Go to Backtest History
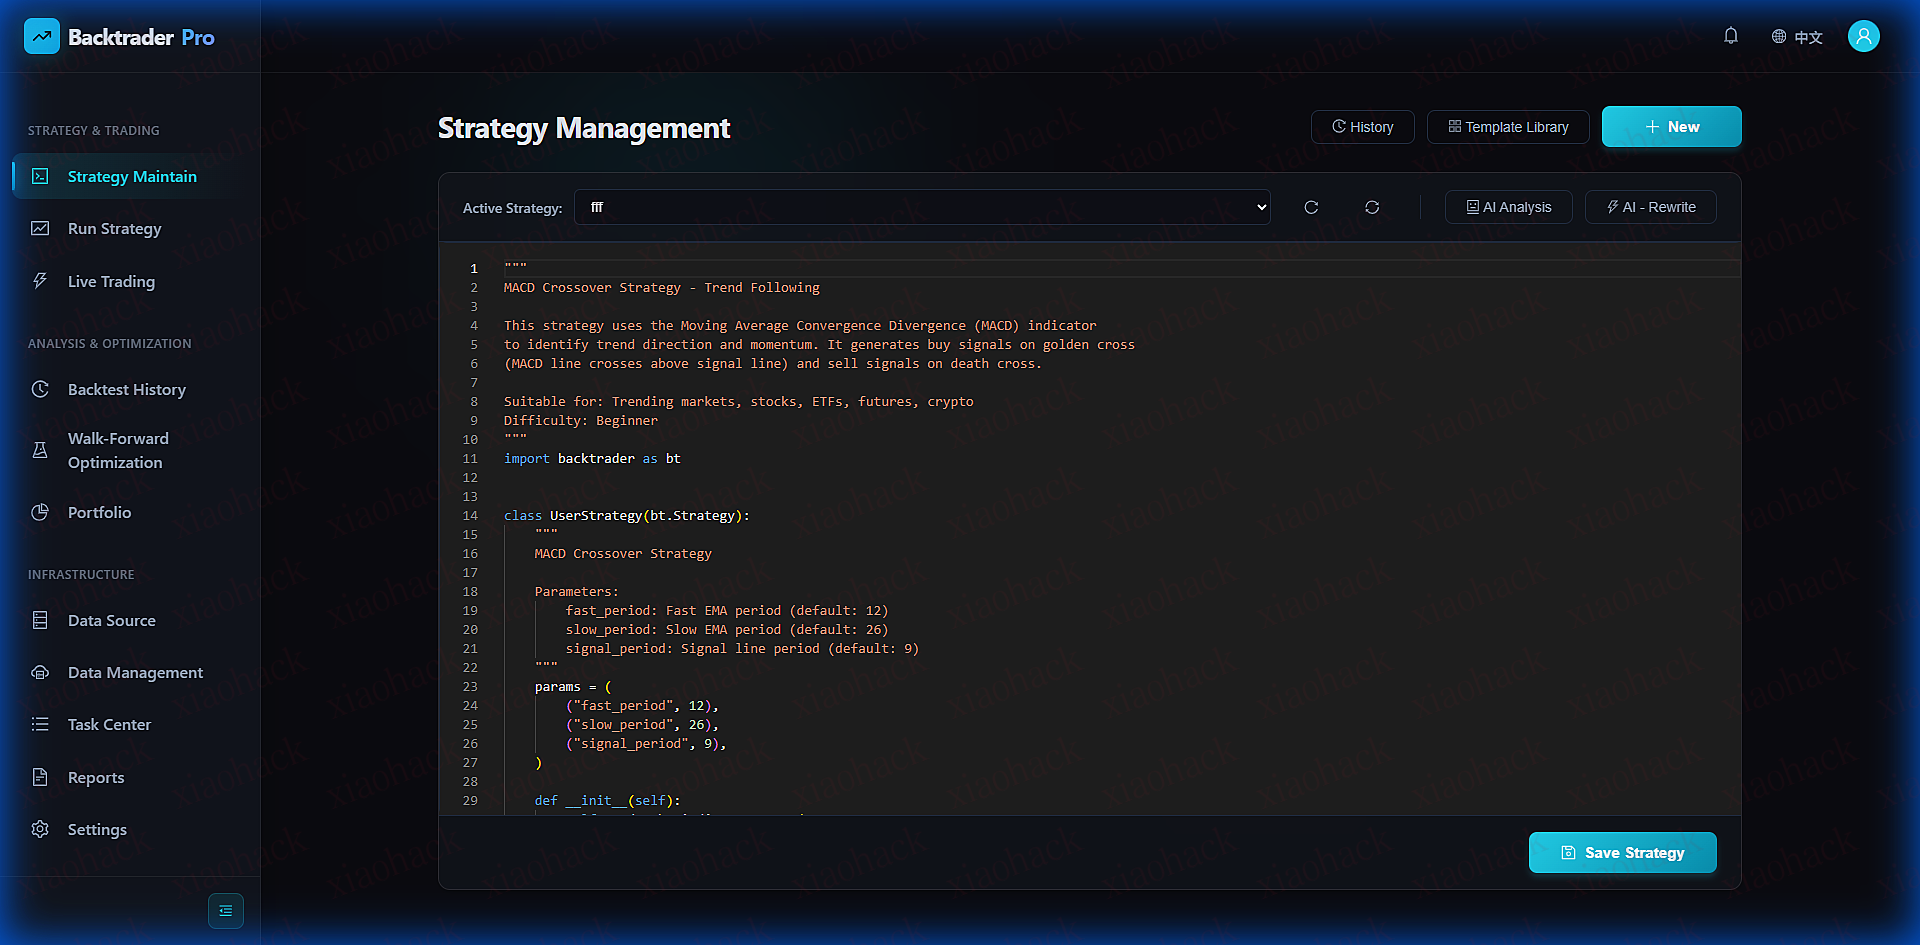The image size is (1920, 945). [x=126, y=389]
